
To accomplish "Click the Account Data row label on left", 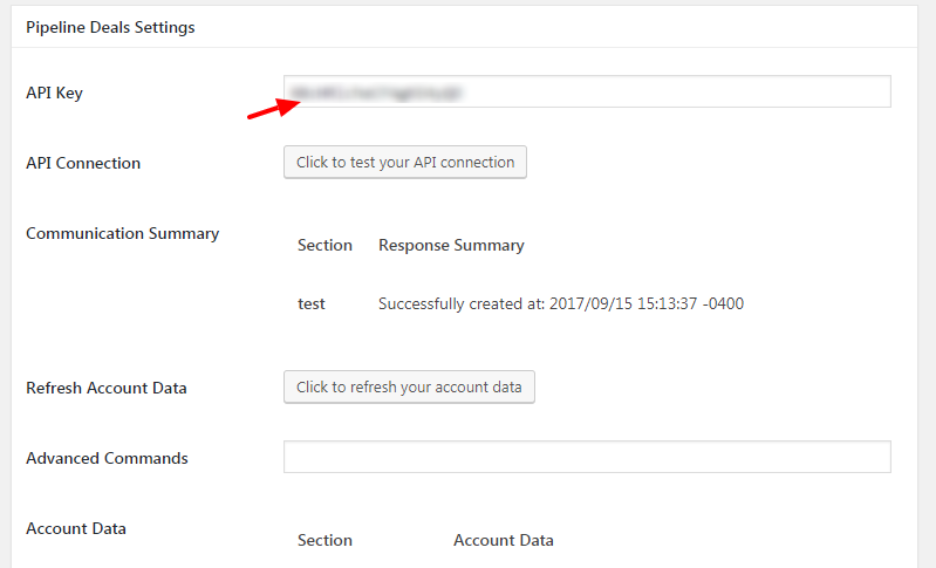I will coord(76,528).
